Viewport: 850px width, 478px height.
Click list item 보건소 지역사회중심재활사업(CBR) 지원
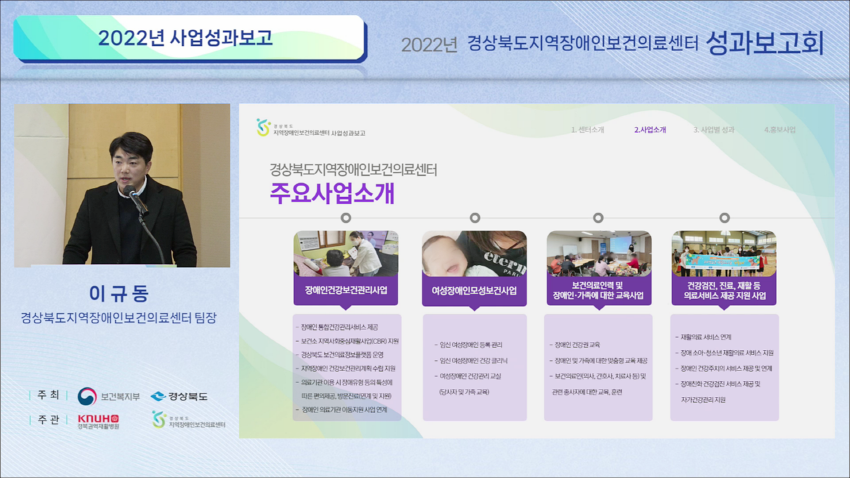click(x=350, y=341)
